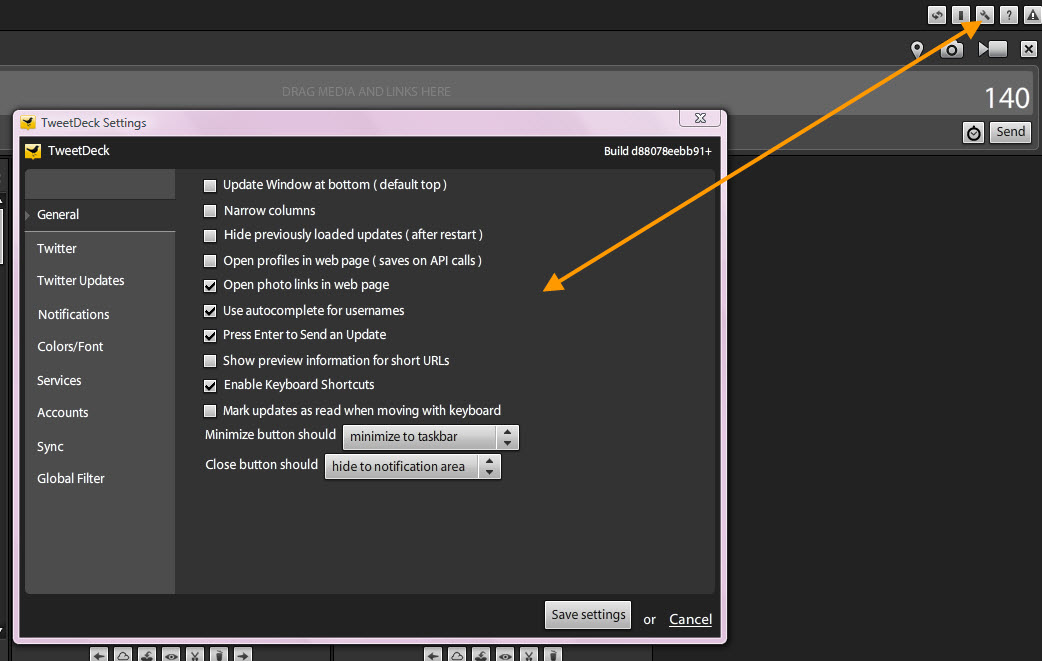Viewport: 1042px width, 661px height.
Task: Add location with the map pin icon
Action: 916,49
